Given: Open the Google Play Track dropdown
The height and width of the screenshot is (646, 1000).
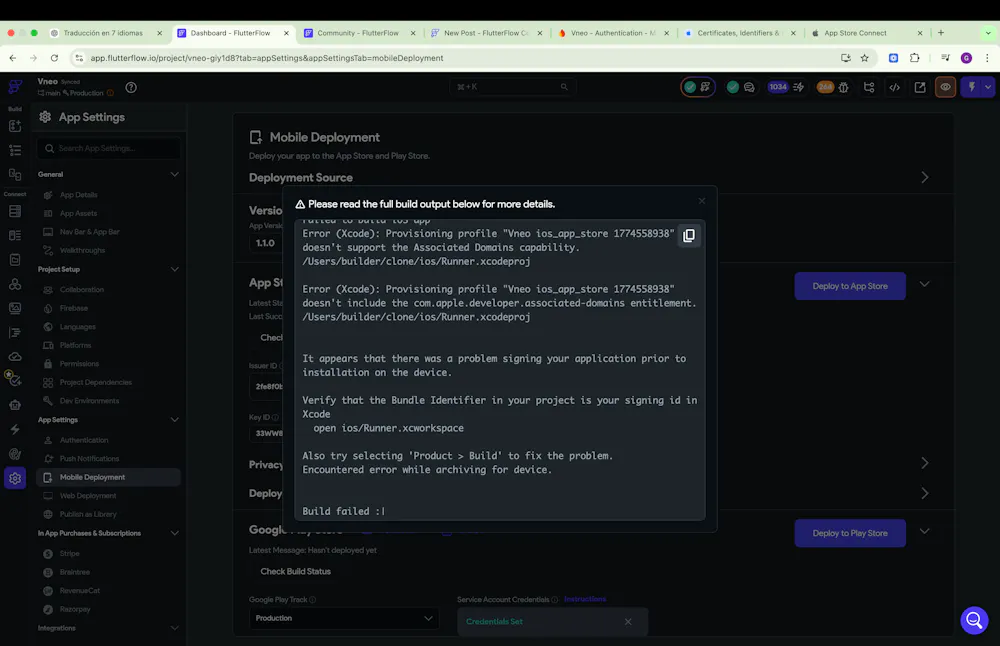Looking at the screenshot, I should tap(344, 618).
